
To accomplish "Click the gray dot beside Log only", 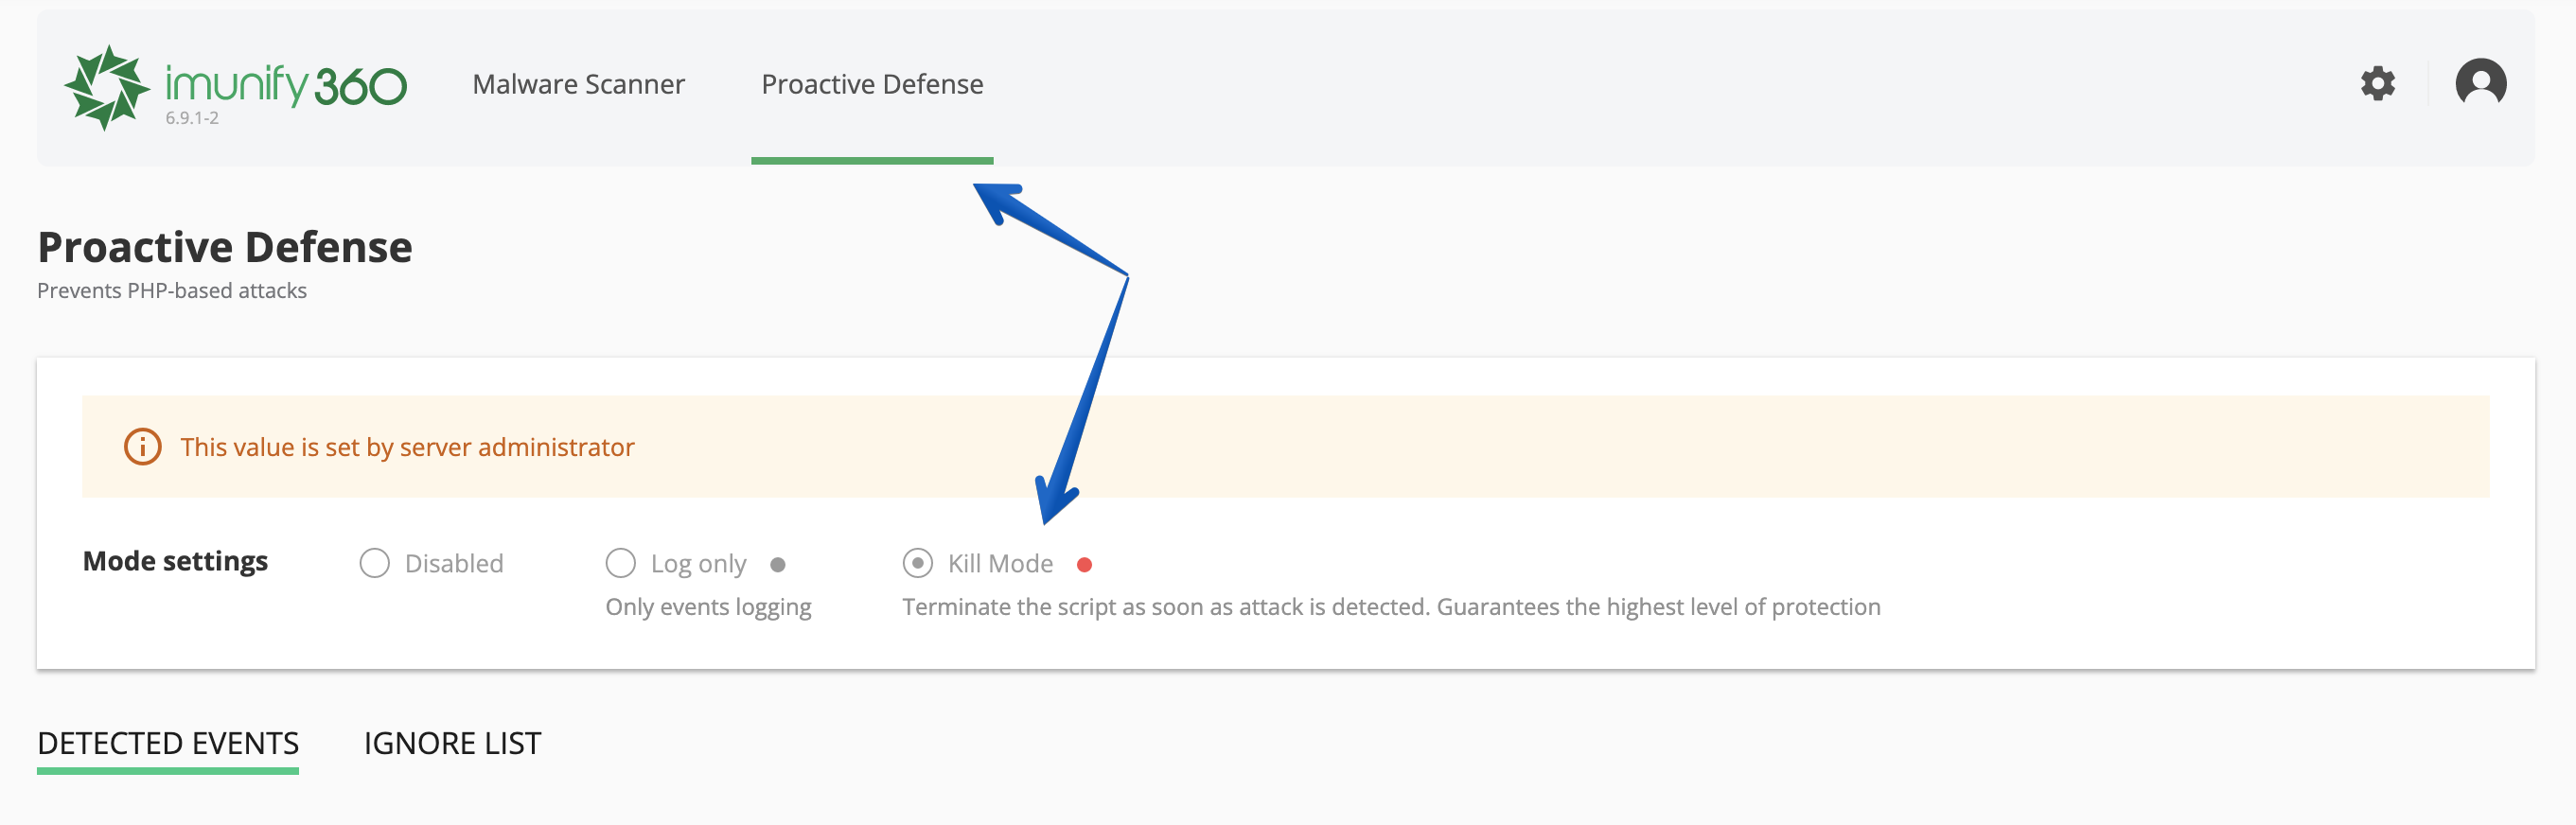I will 778,565.
